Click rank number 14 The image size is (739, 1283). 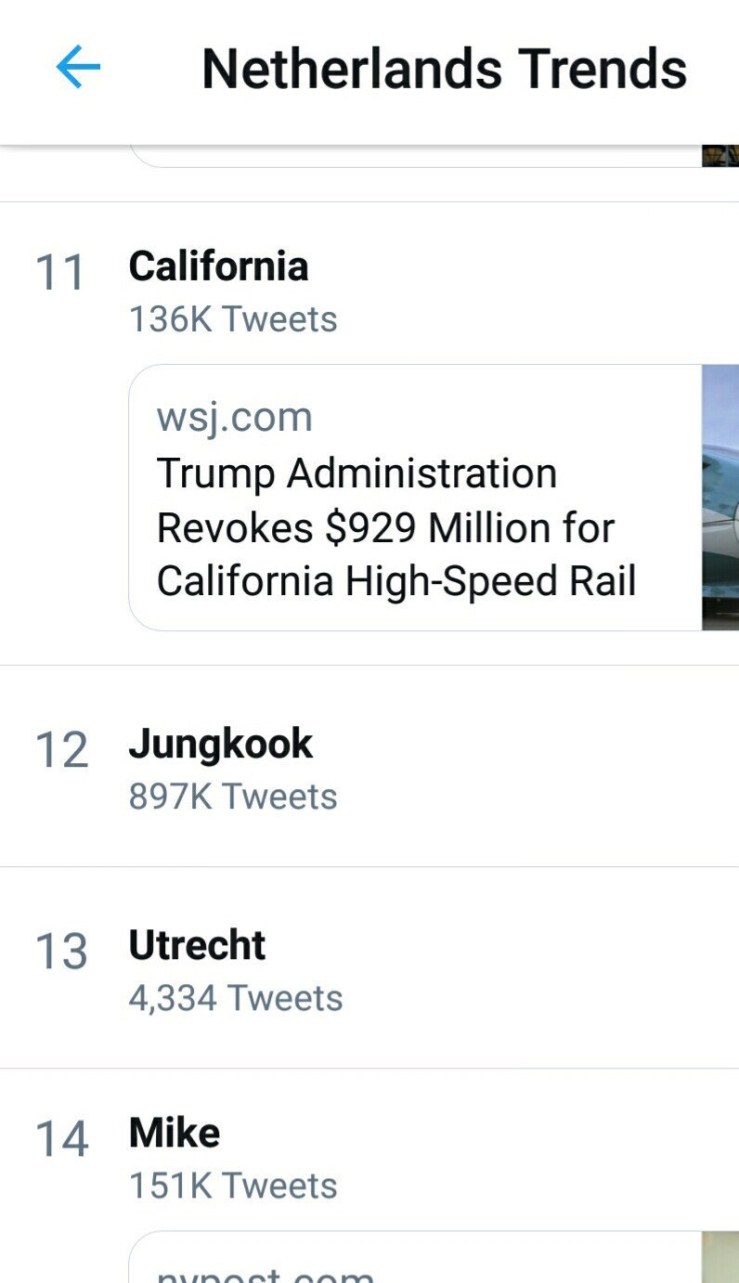click(61, 1139)
